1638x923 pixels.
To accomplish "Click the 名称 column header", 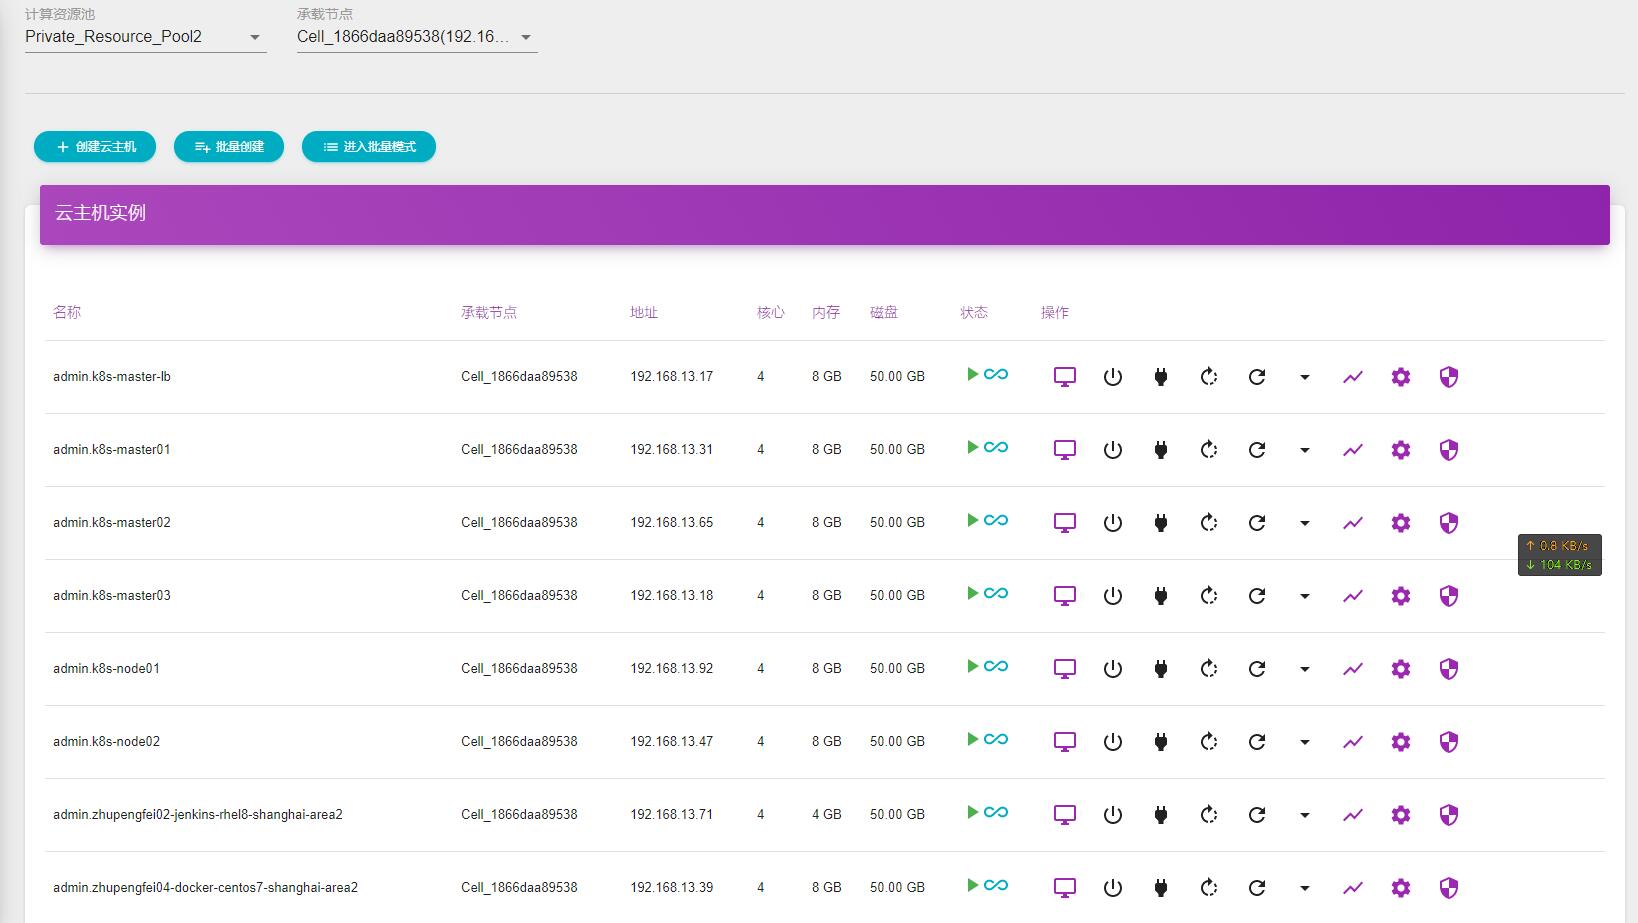I will (x=67, y=312).
